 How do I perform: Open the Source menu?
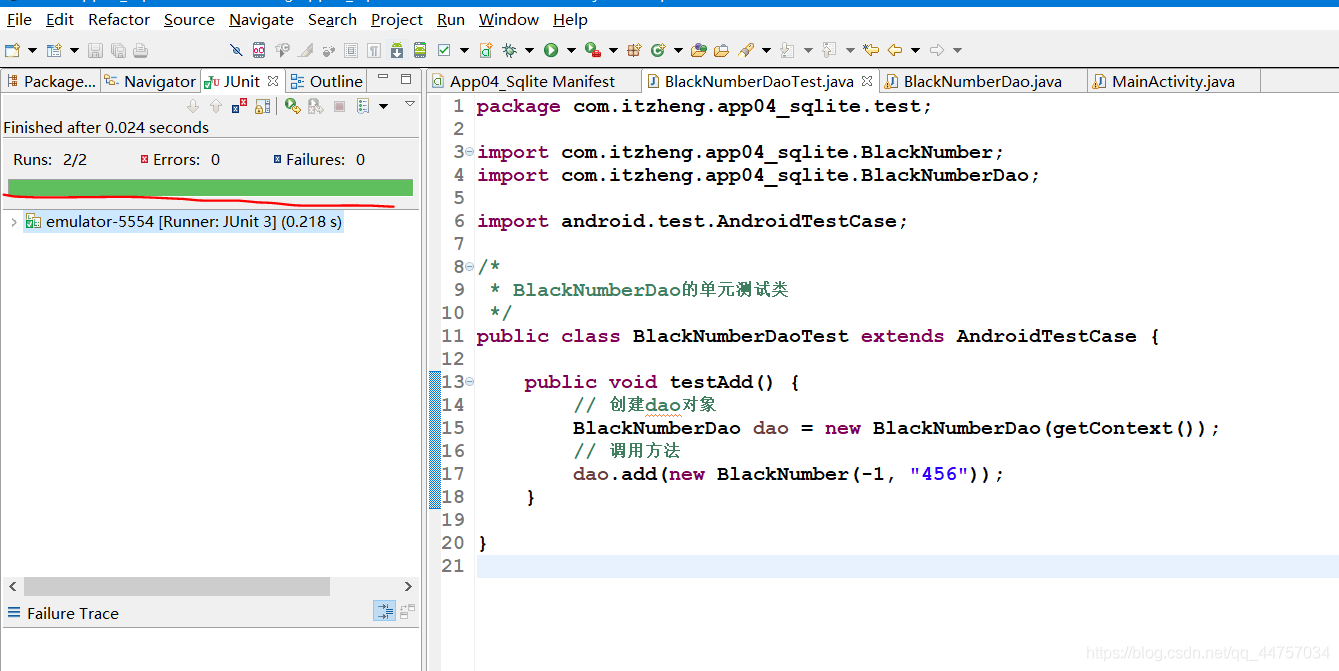click(189, 19)
